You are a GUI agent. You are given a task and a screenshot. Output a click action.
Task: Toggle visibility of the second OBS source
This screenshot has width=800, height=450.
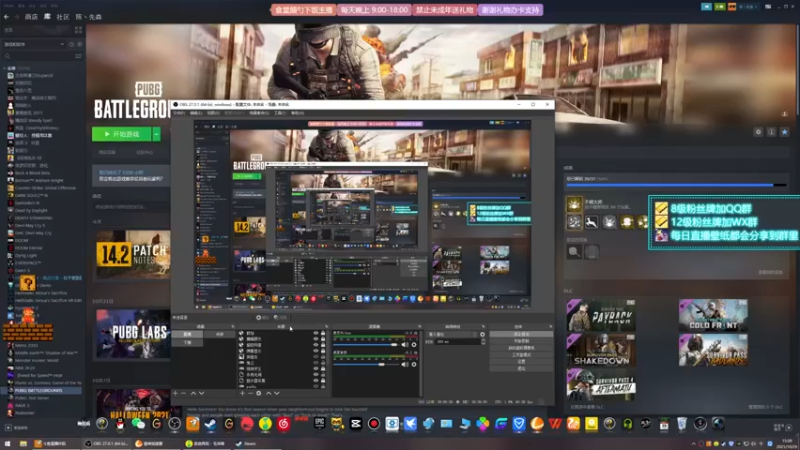tap(316, 339)
